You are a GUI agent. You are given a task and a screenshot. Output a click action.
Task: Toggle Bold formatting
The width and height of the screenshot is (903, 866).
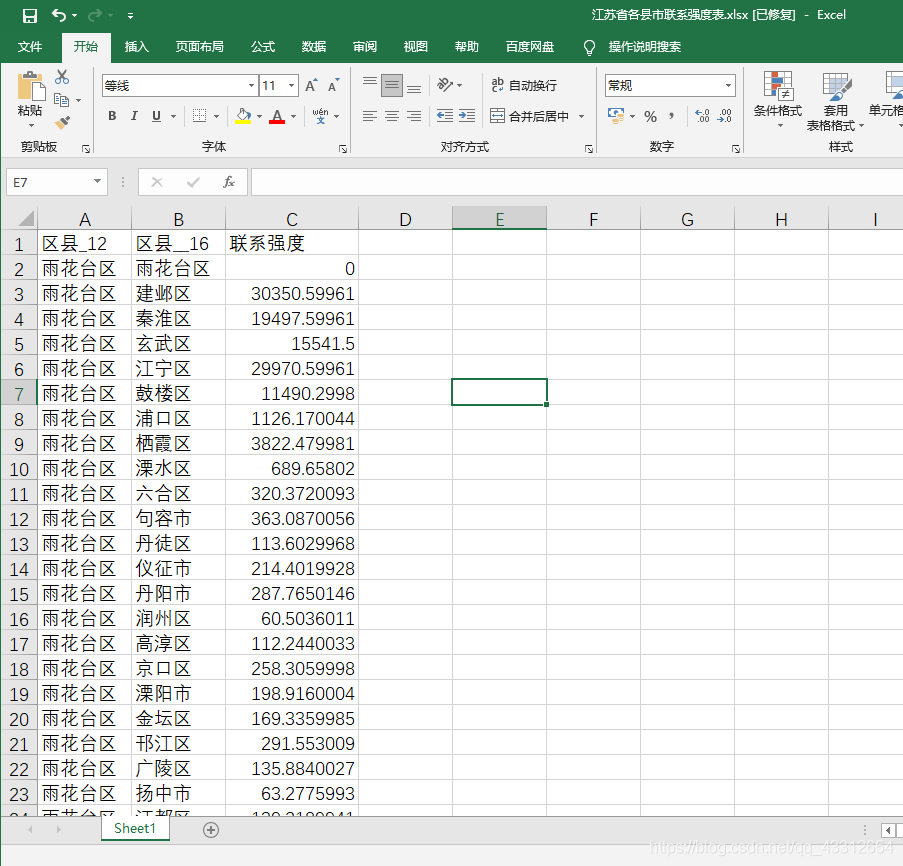(x=112, y=116)
